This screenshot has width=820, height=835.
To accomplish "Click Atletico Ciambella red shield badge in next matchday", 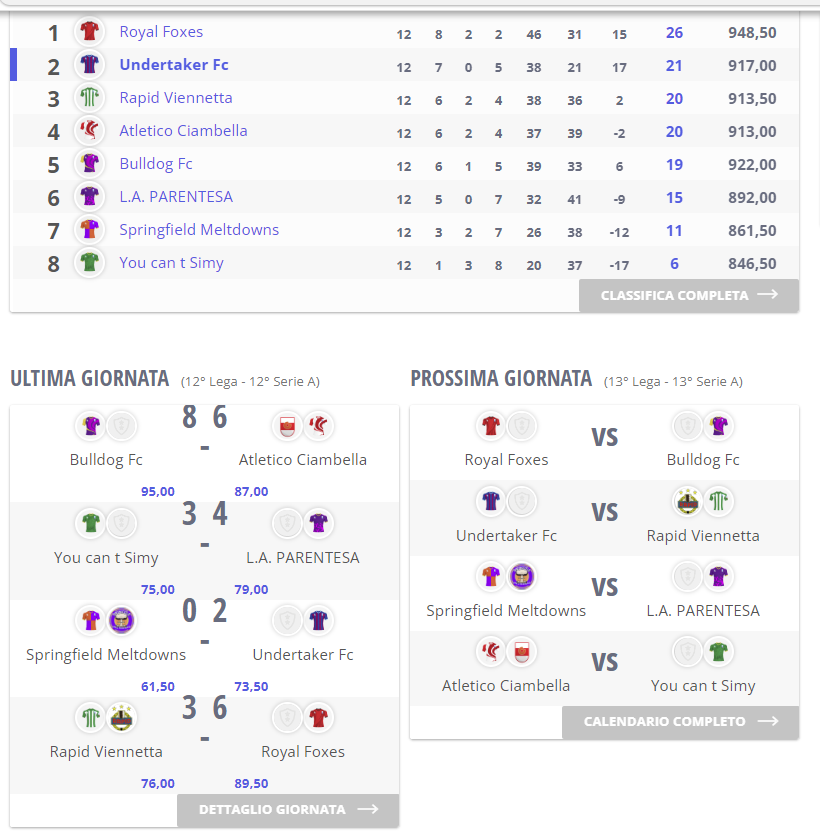I will (521, 652).
